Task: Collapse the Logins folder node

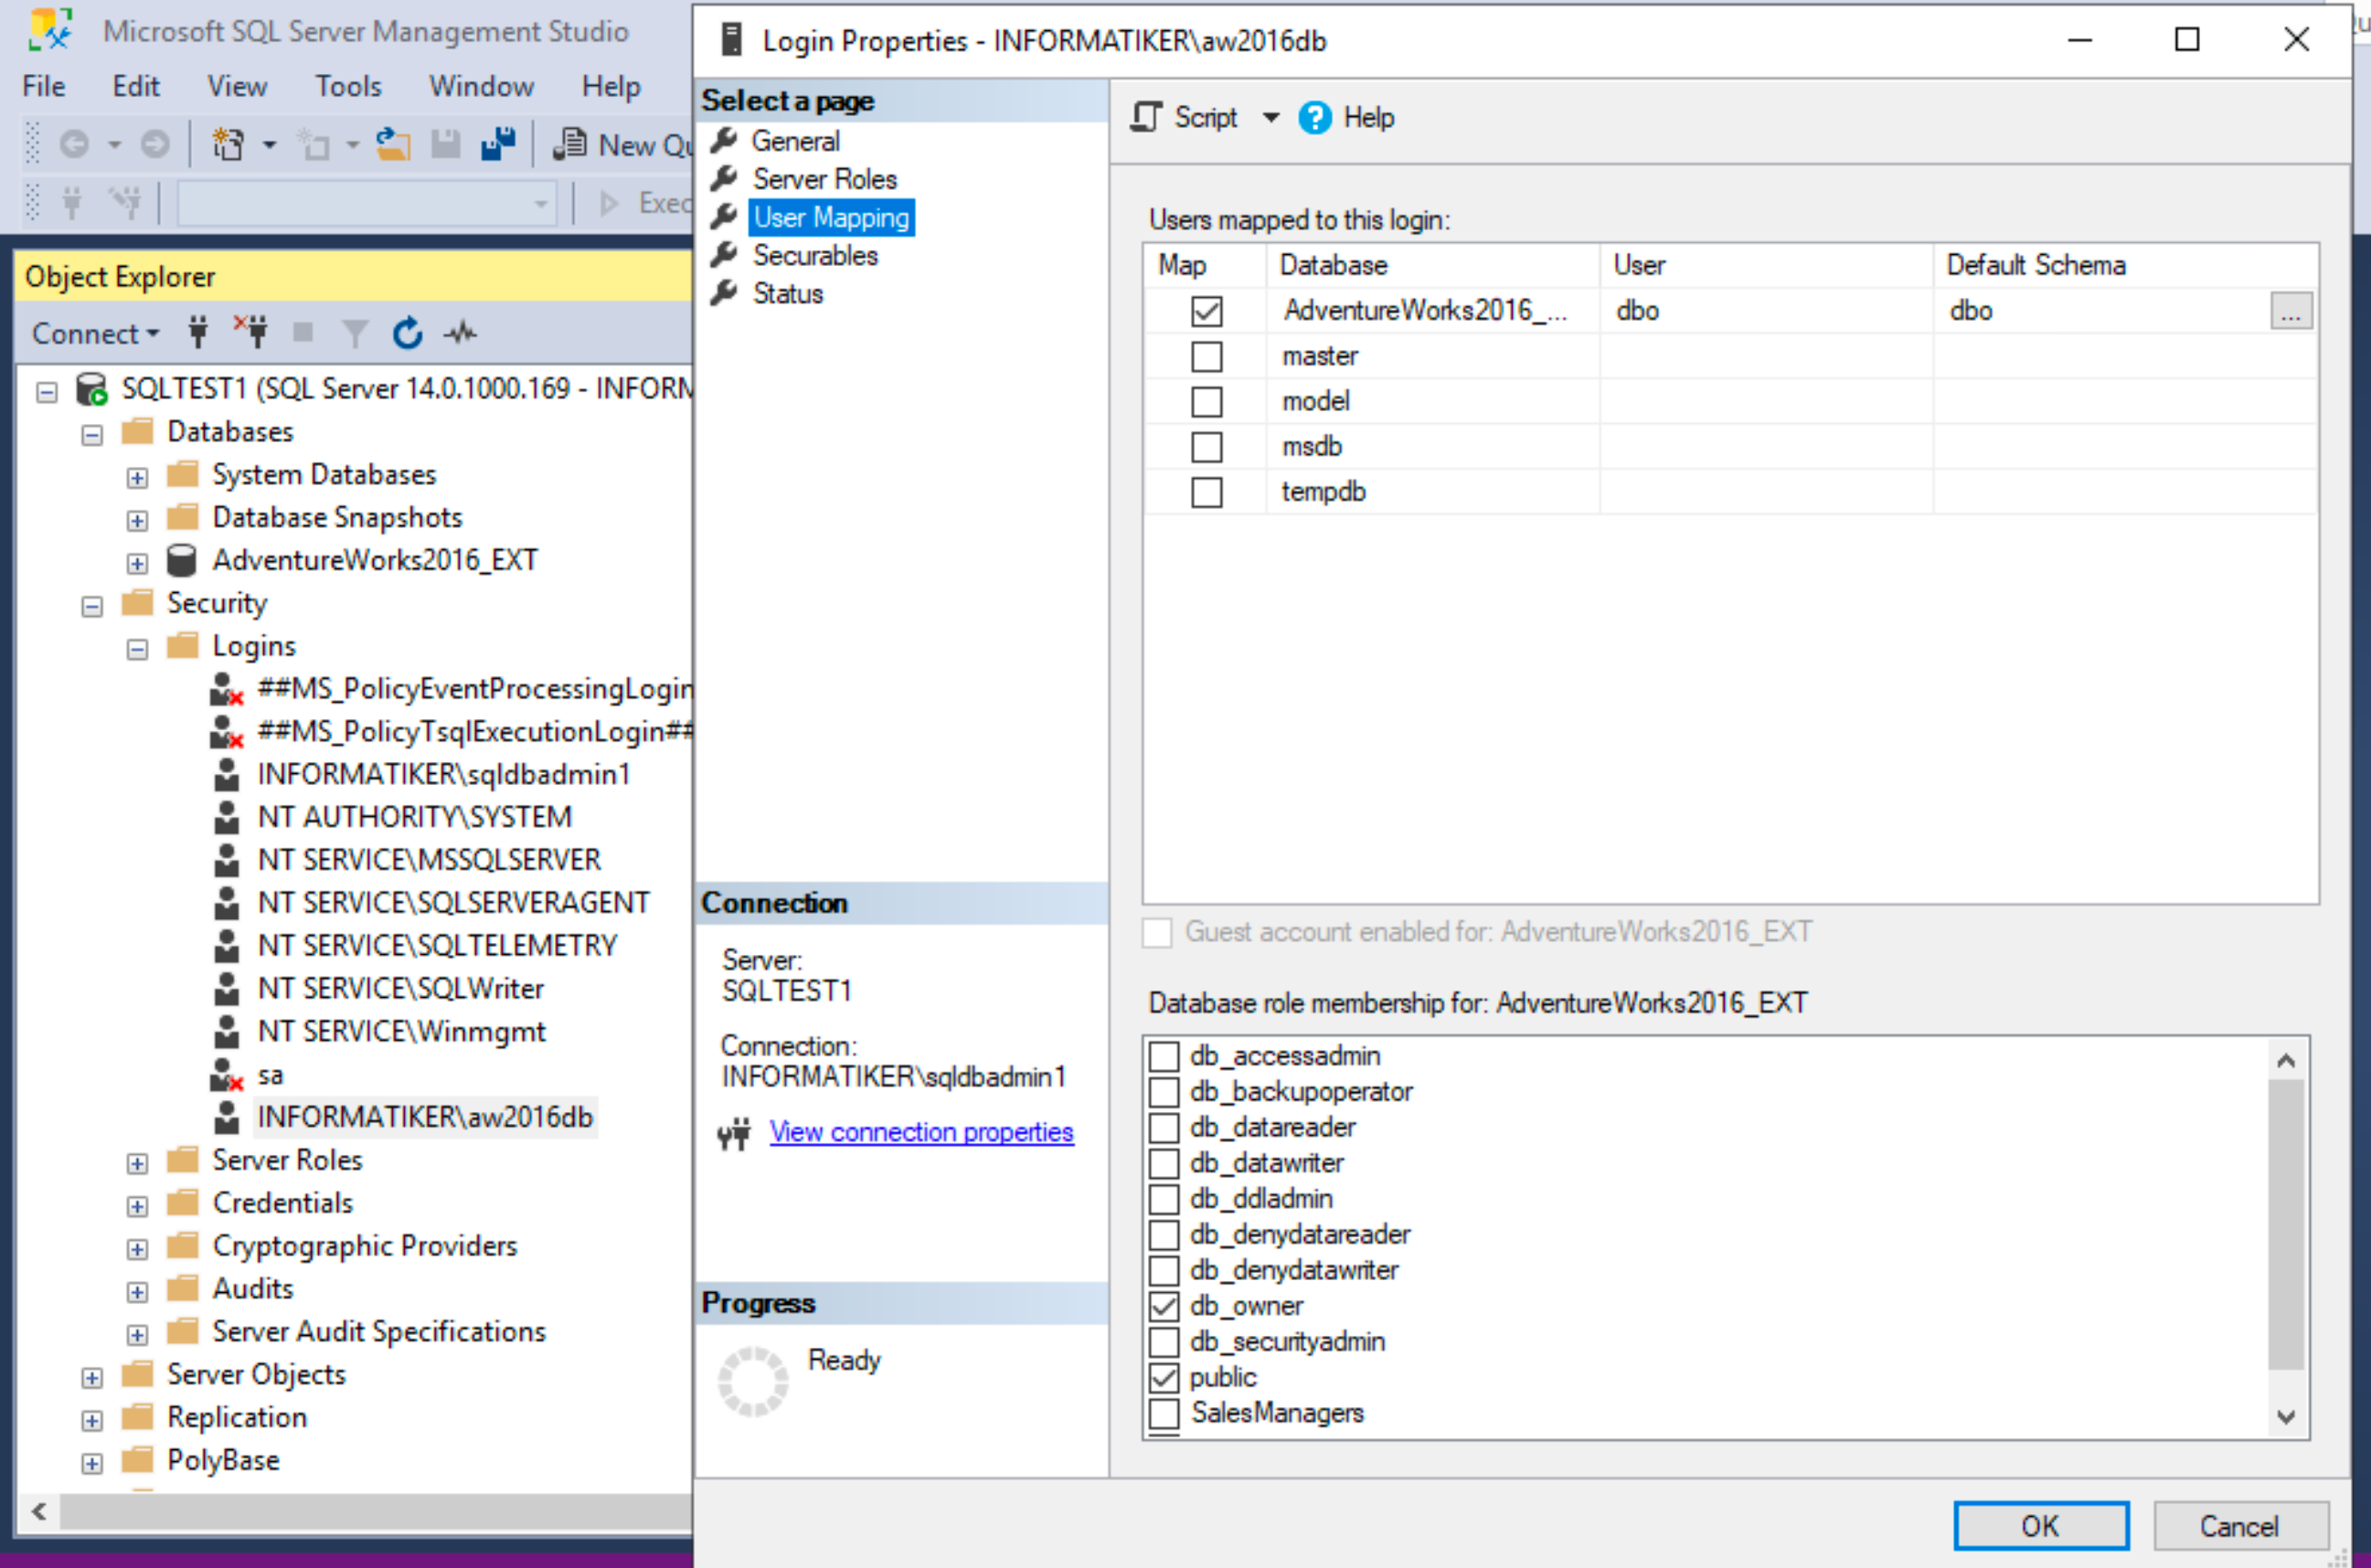Action: tap(137, 649)
